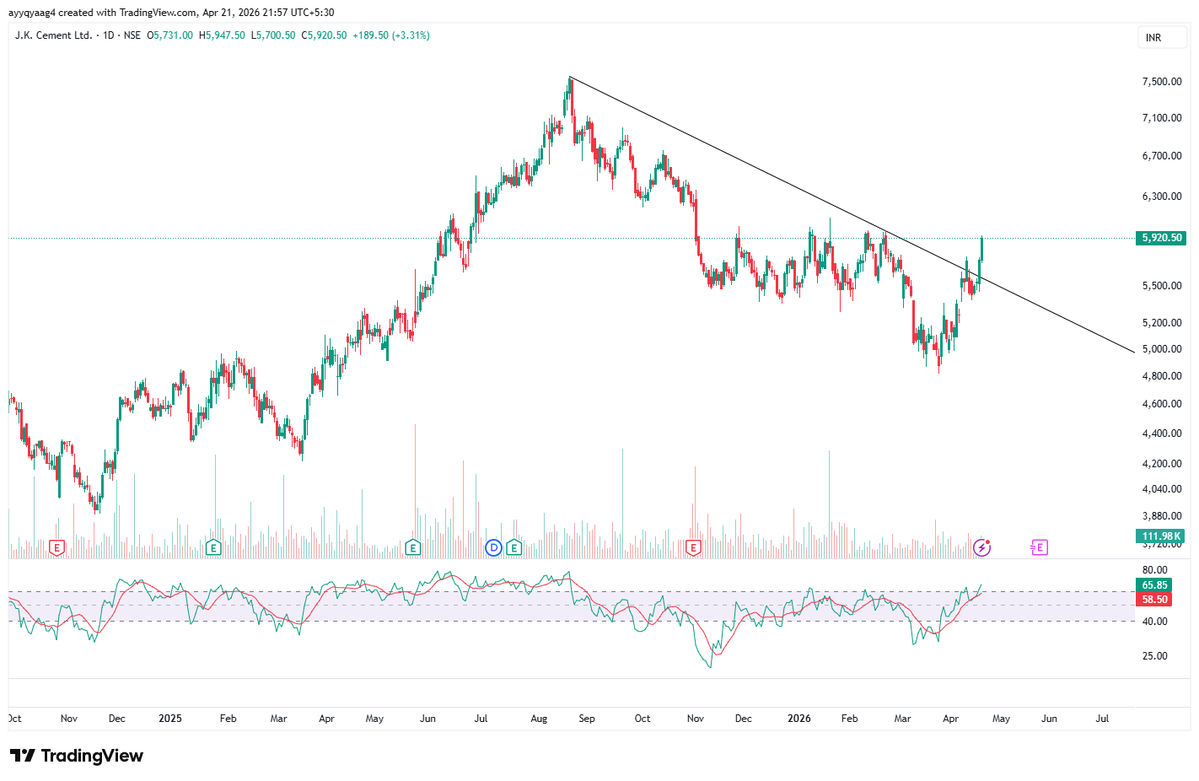Click the 2026 label on time axis

(x=799, y=718)
